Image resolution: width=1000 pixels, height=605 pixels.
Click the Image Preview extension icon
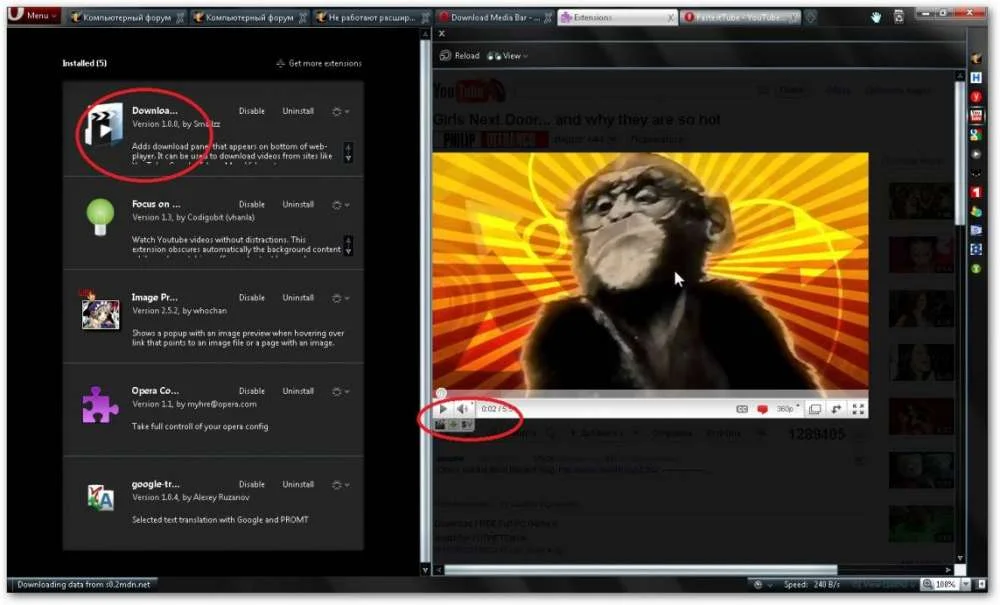100,312
